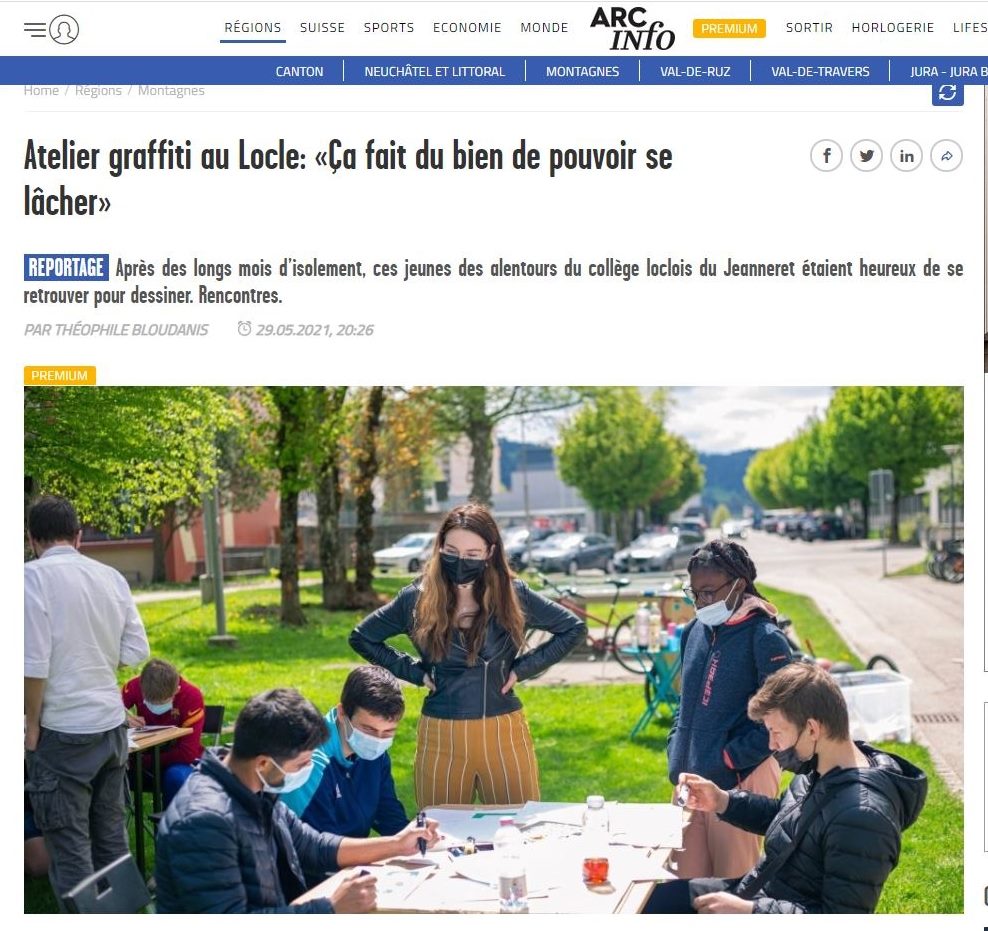Click the yellow Premium button in header
988x931 pixels.
point(729,28)
